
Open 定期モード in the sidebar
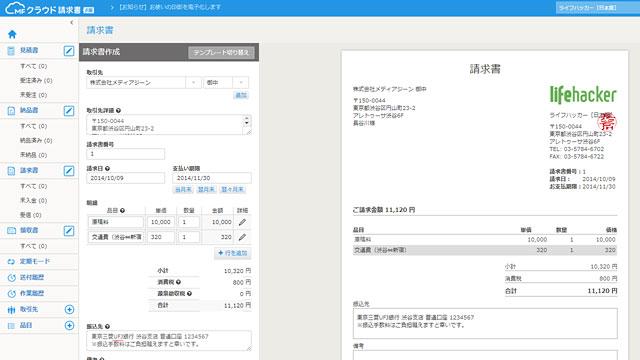(x=35, y=262)
